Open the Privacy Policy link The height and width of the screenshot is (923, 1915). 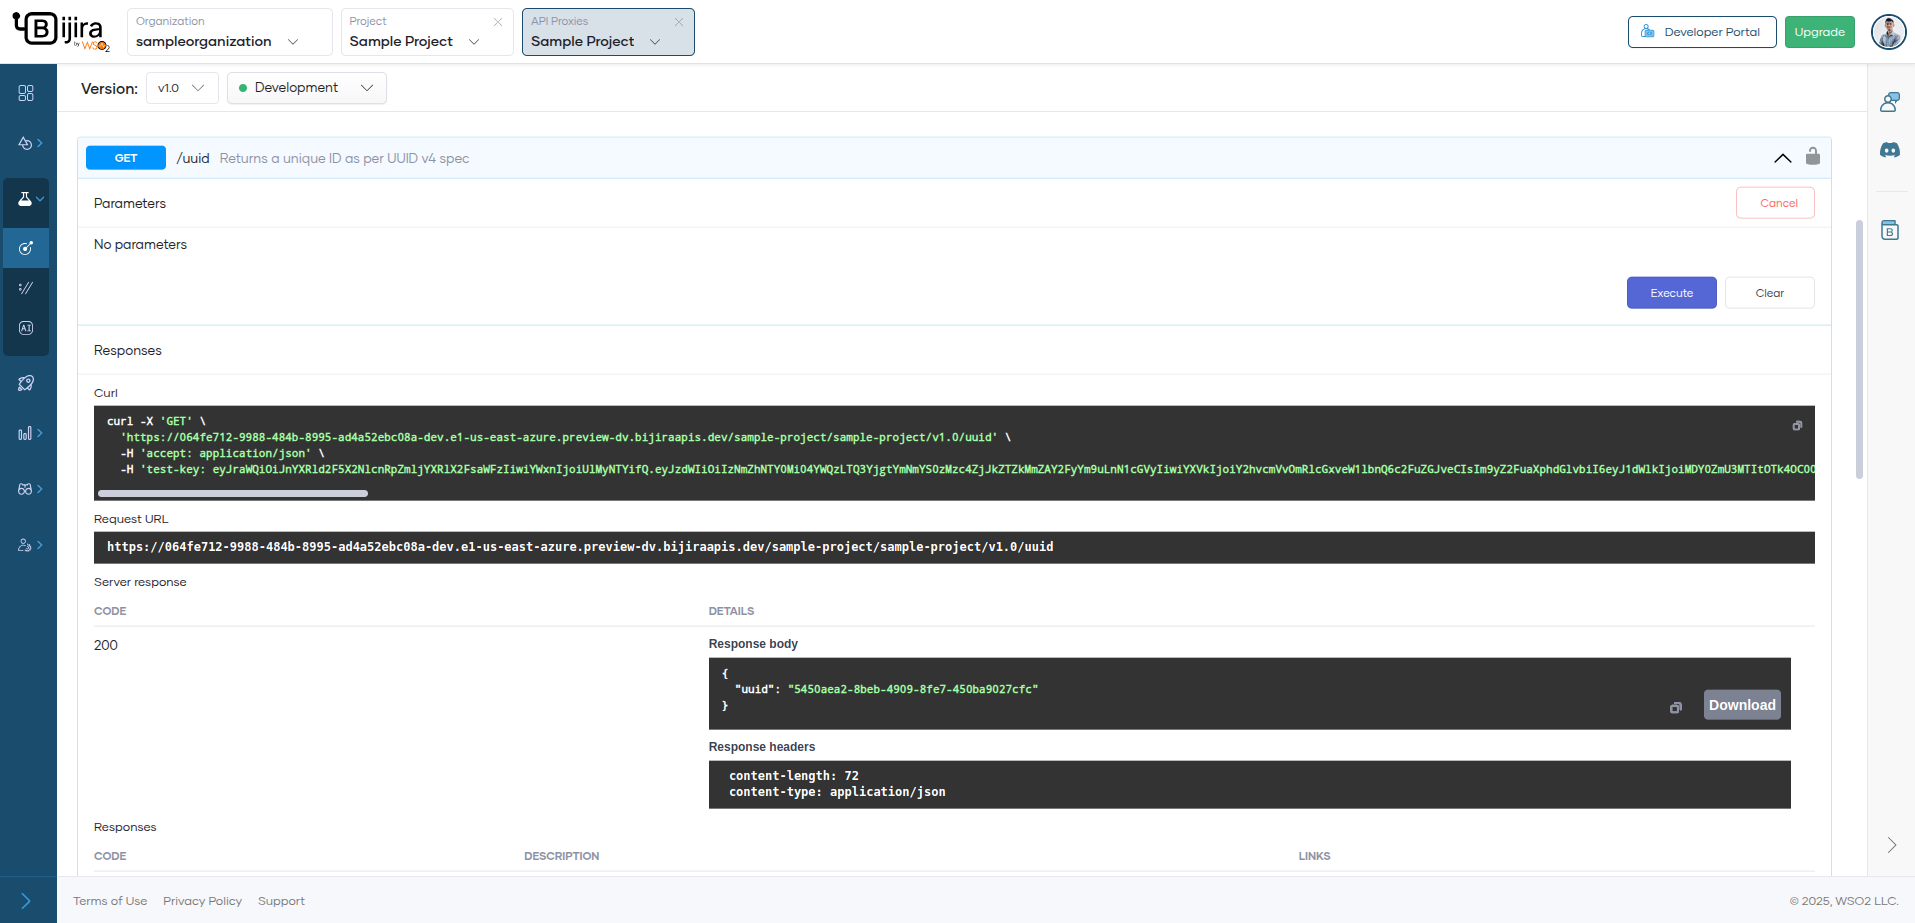[x=202, y=901]
